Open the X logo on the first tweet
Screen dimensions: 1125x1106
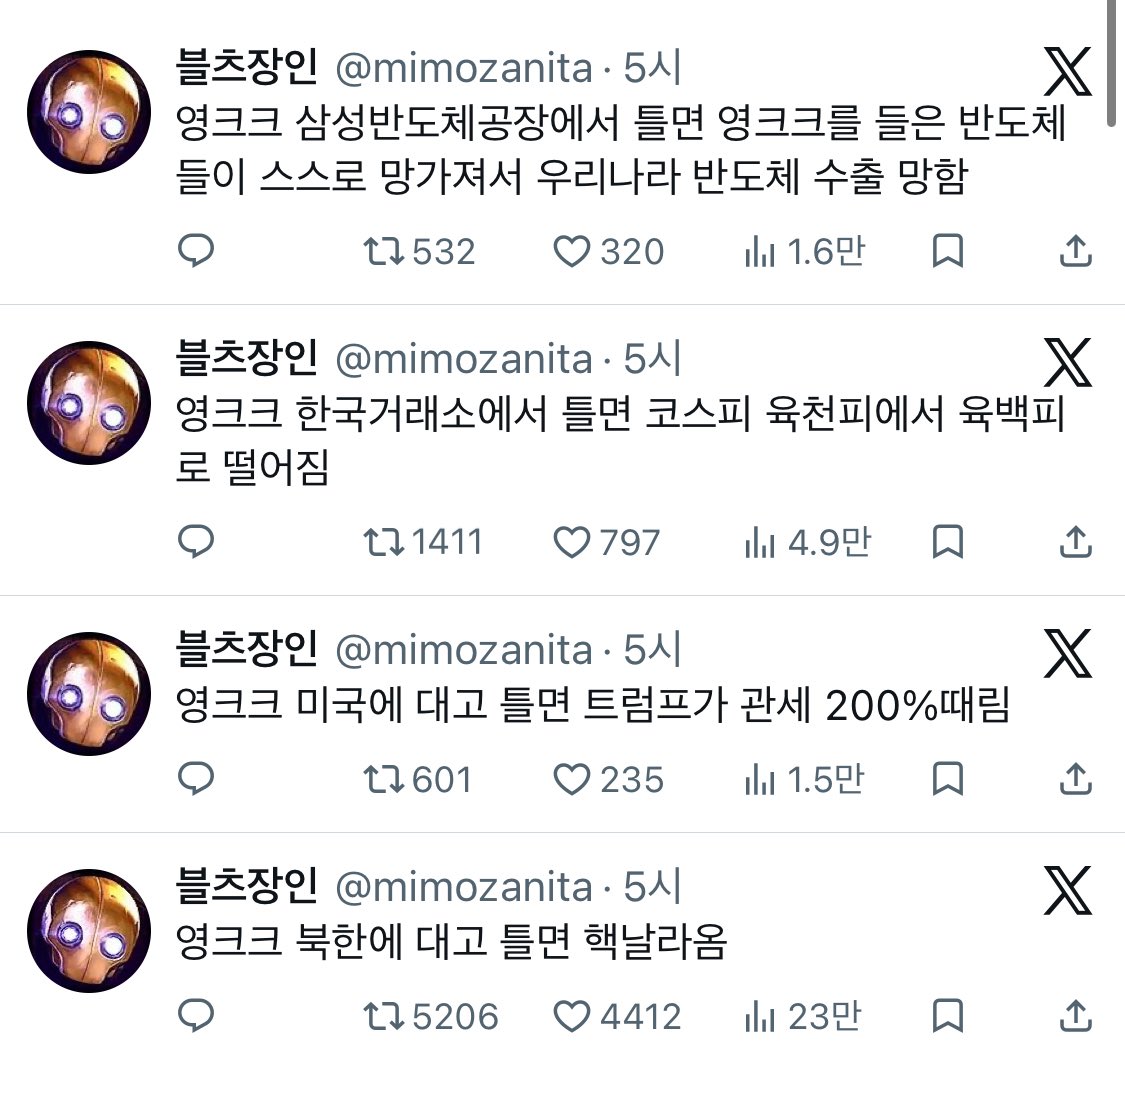[1068, 72]
